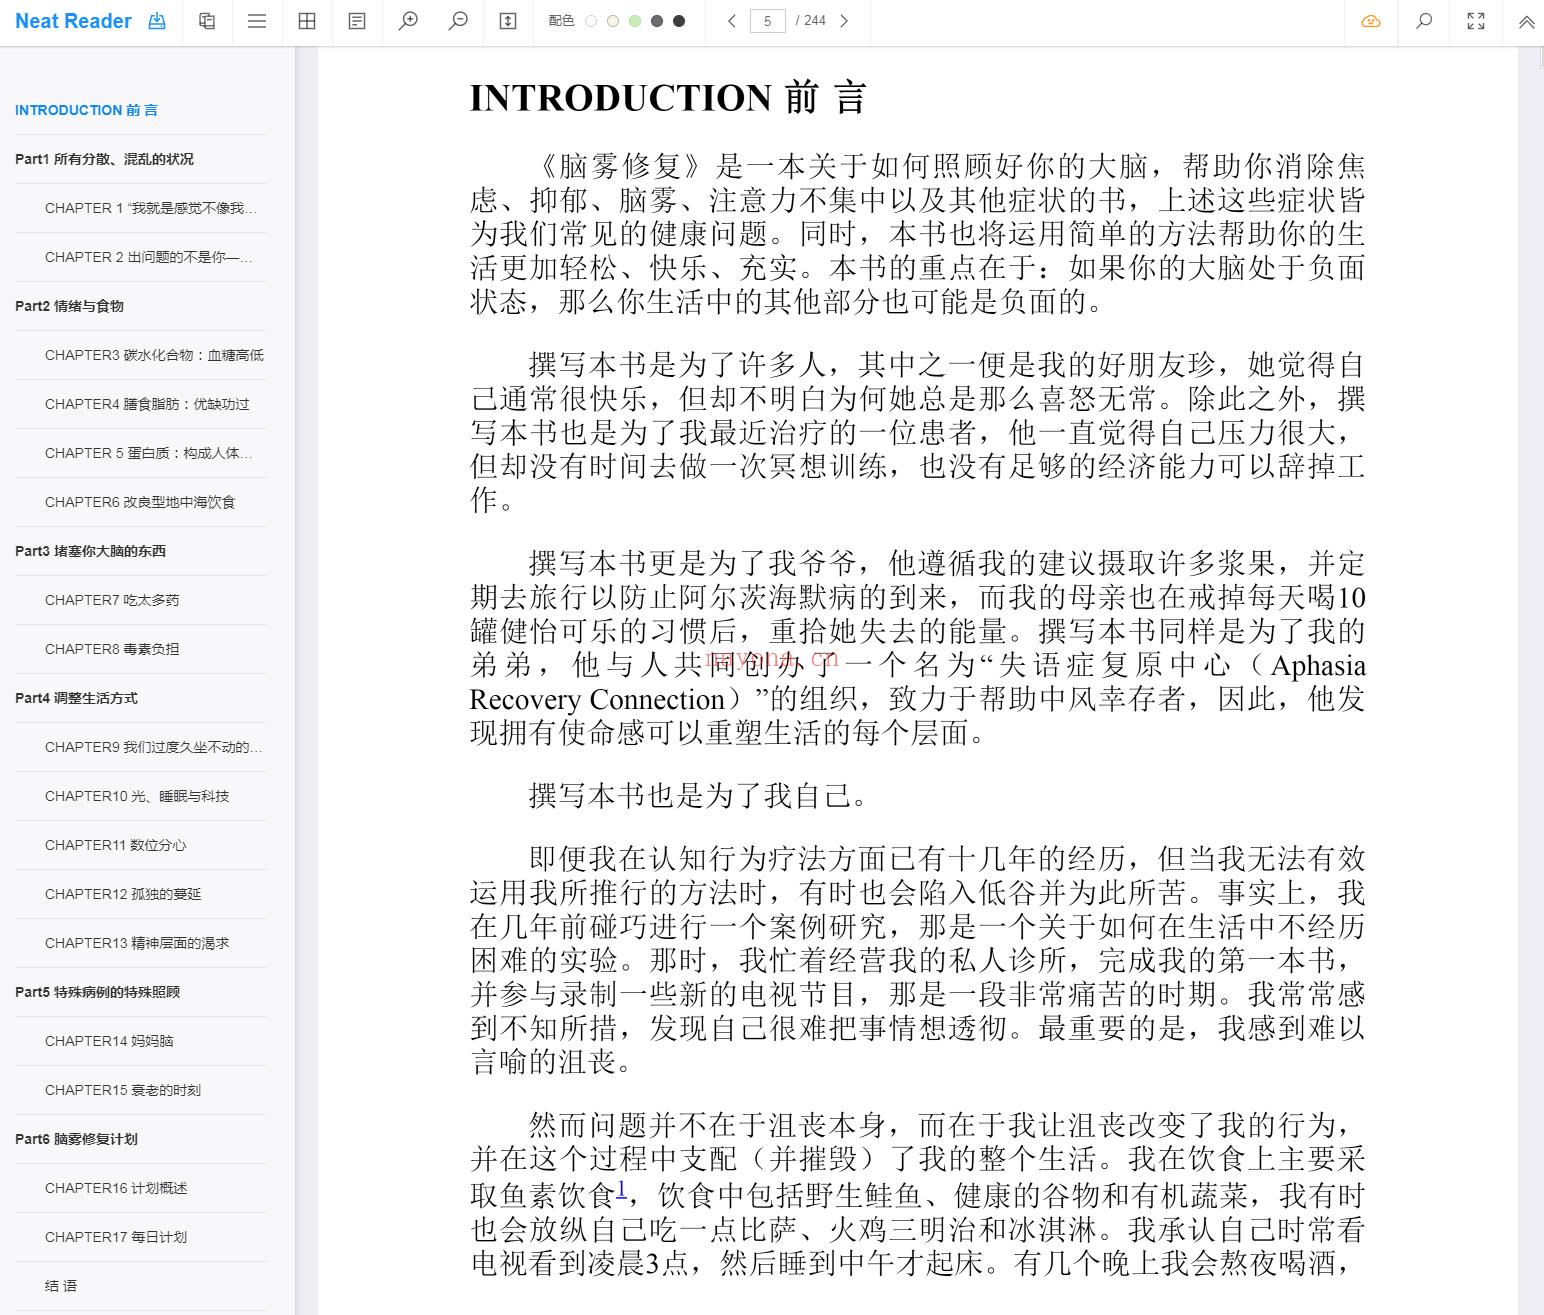
Task: Open CHAPTER 5 蛋白质 entry
Action: tap(149, 453)
